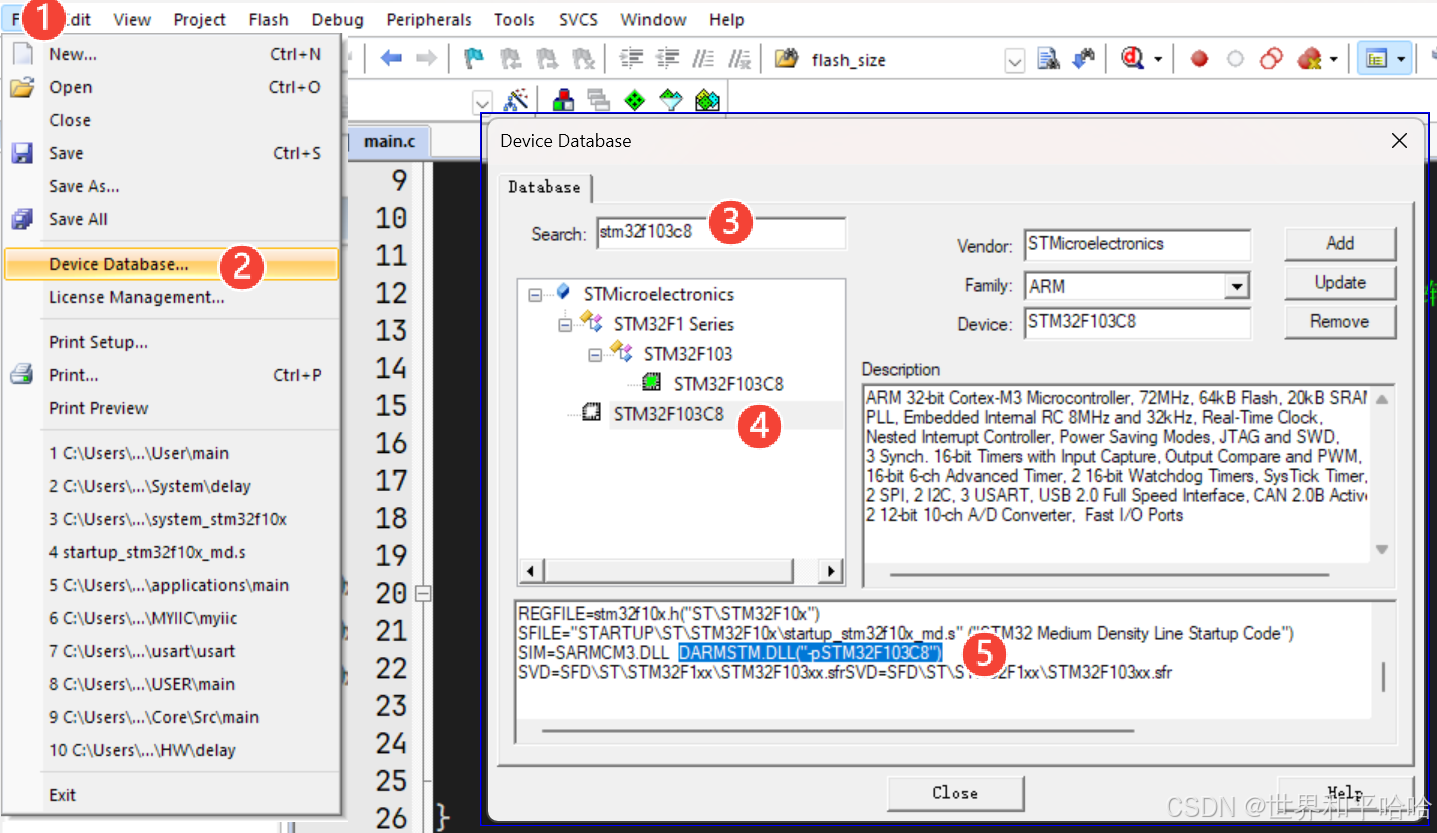Click the find text page icon
Screen dimensions: 1437x833
[1048, 59]
